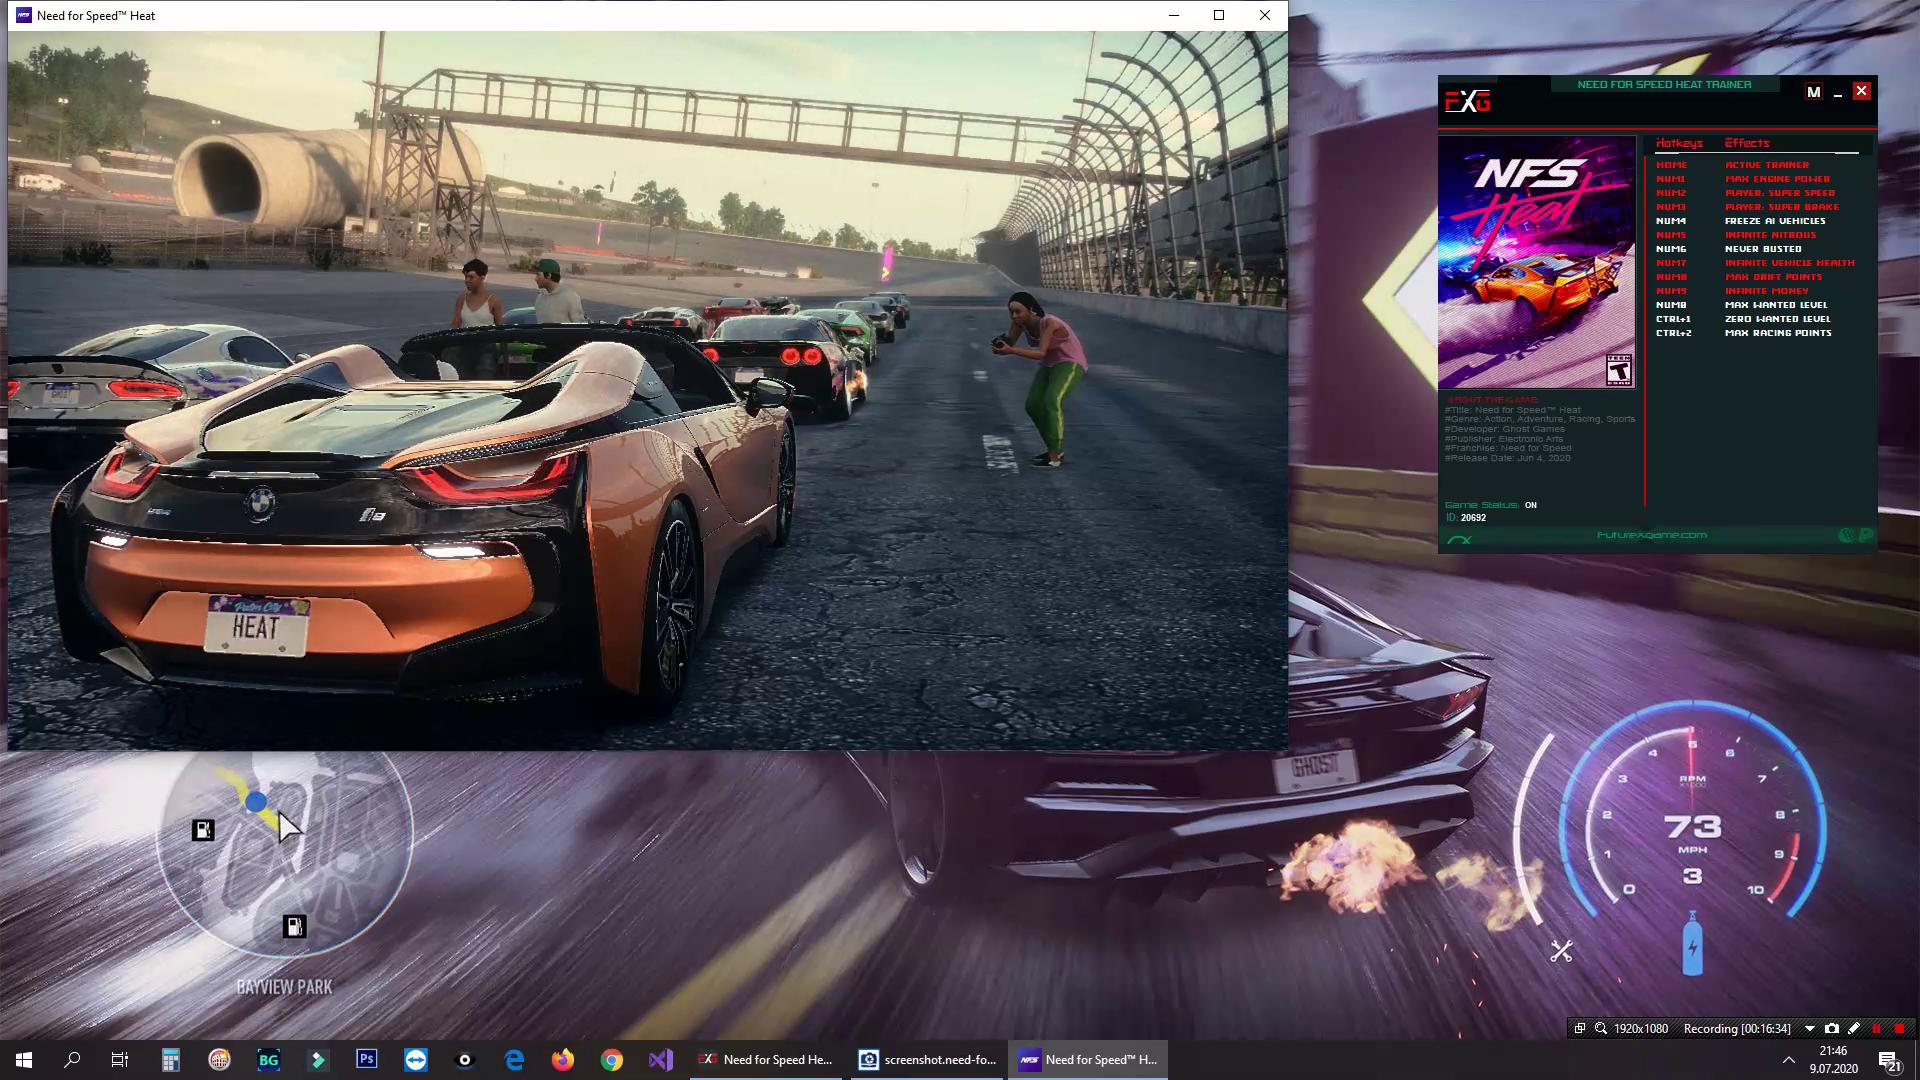Open Microsoft Edge from the taskbar
1920x1080 pixels.
point(514,1060)
